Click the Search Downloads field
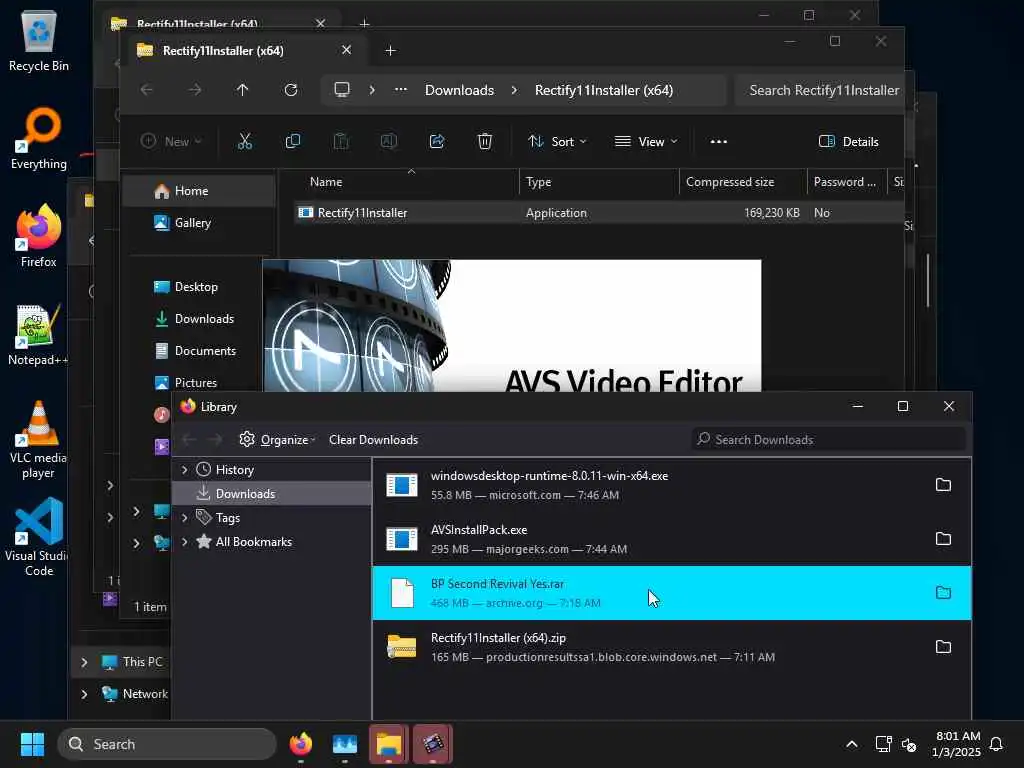Screen dimensions: 1024x768 tap(828, 440)
